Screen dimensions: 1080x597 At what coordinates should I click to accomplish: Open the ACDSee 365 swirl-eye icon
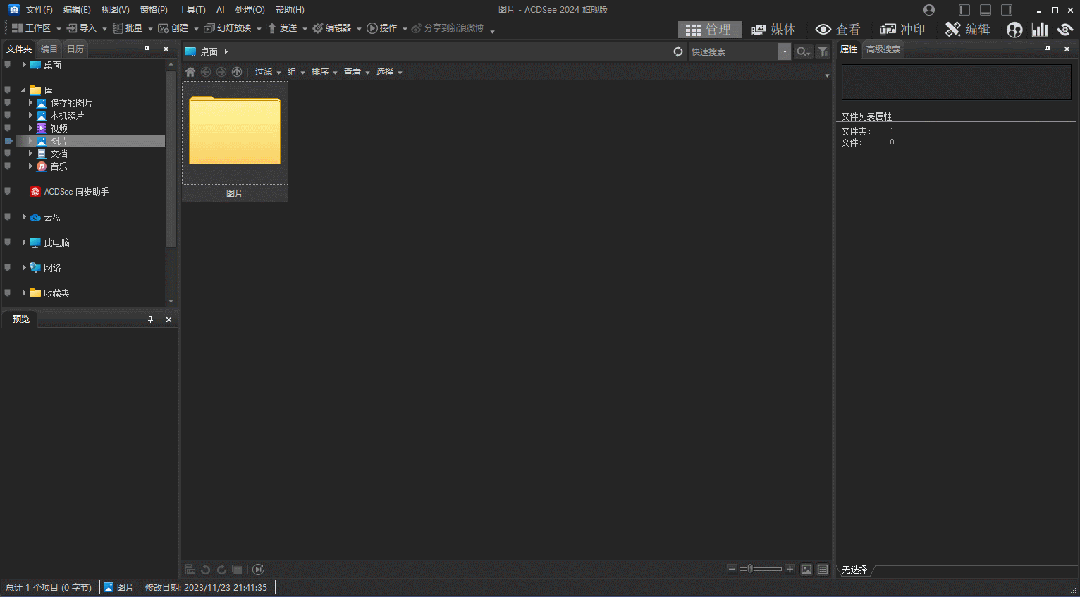point(1065,30)
